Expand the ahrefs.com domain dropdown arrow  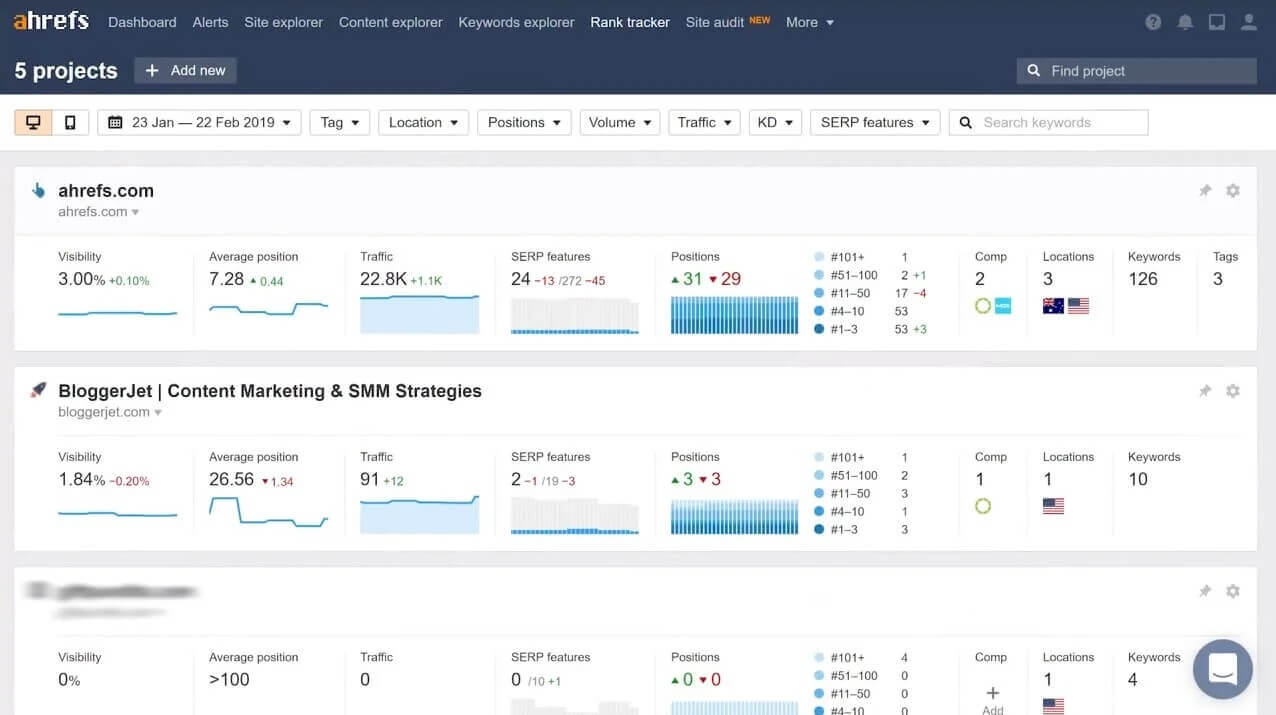click(x=135, y=212)
